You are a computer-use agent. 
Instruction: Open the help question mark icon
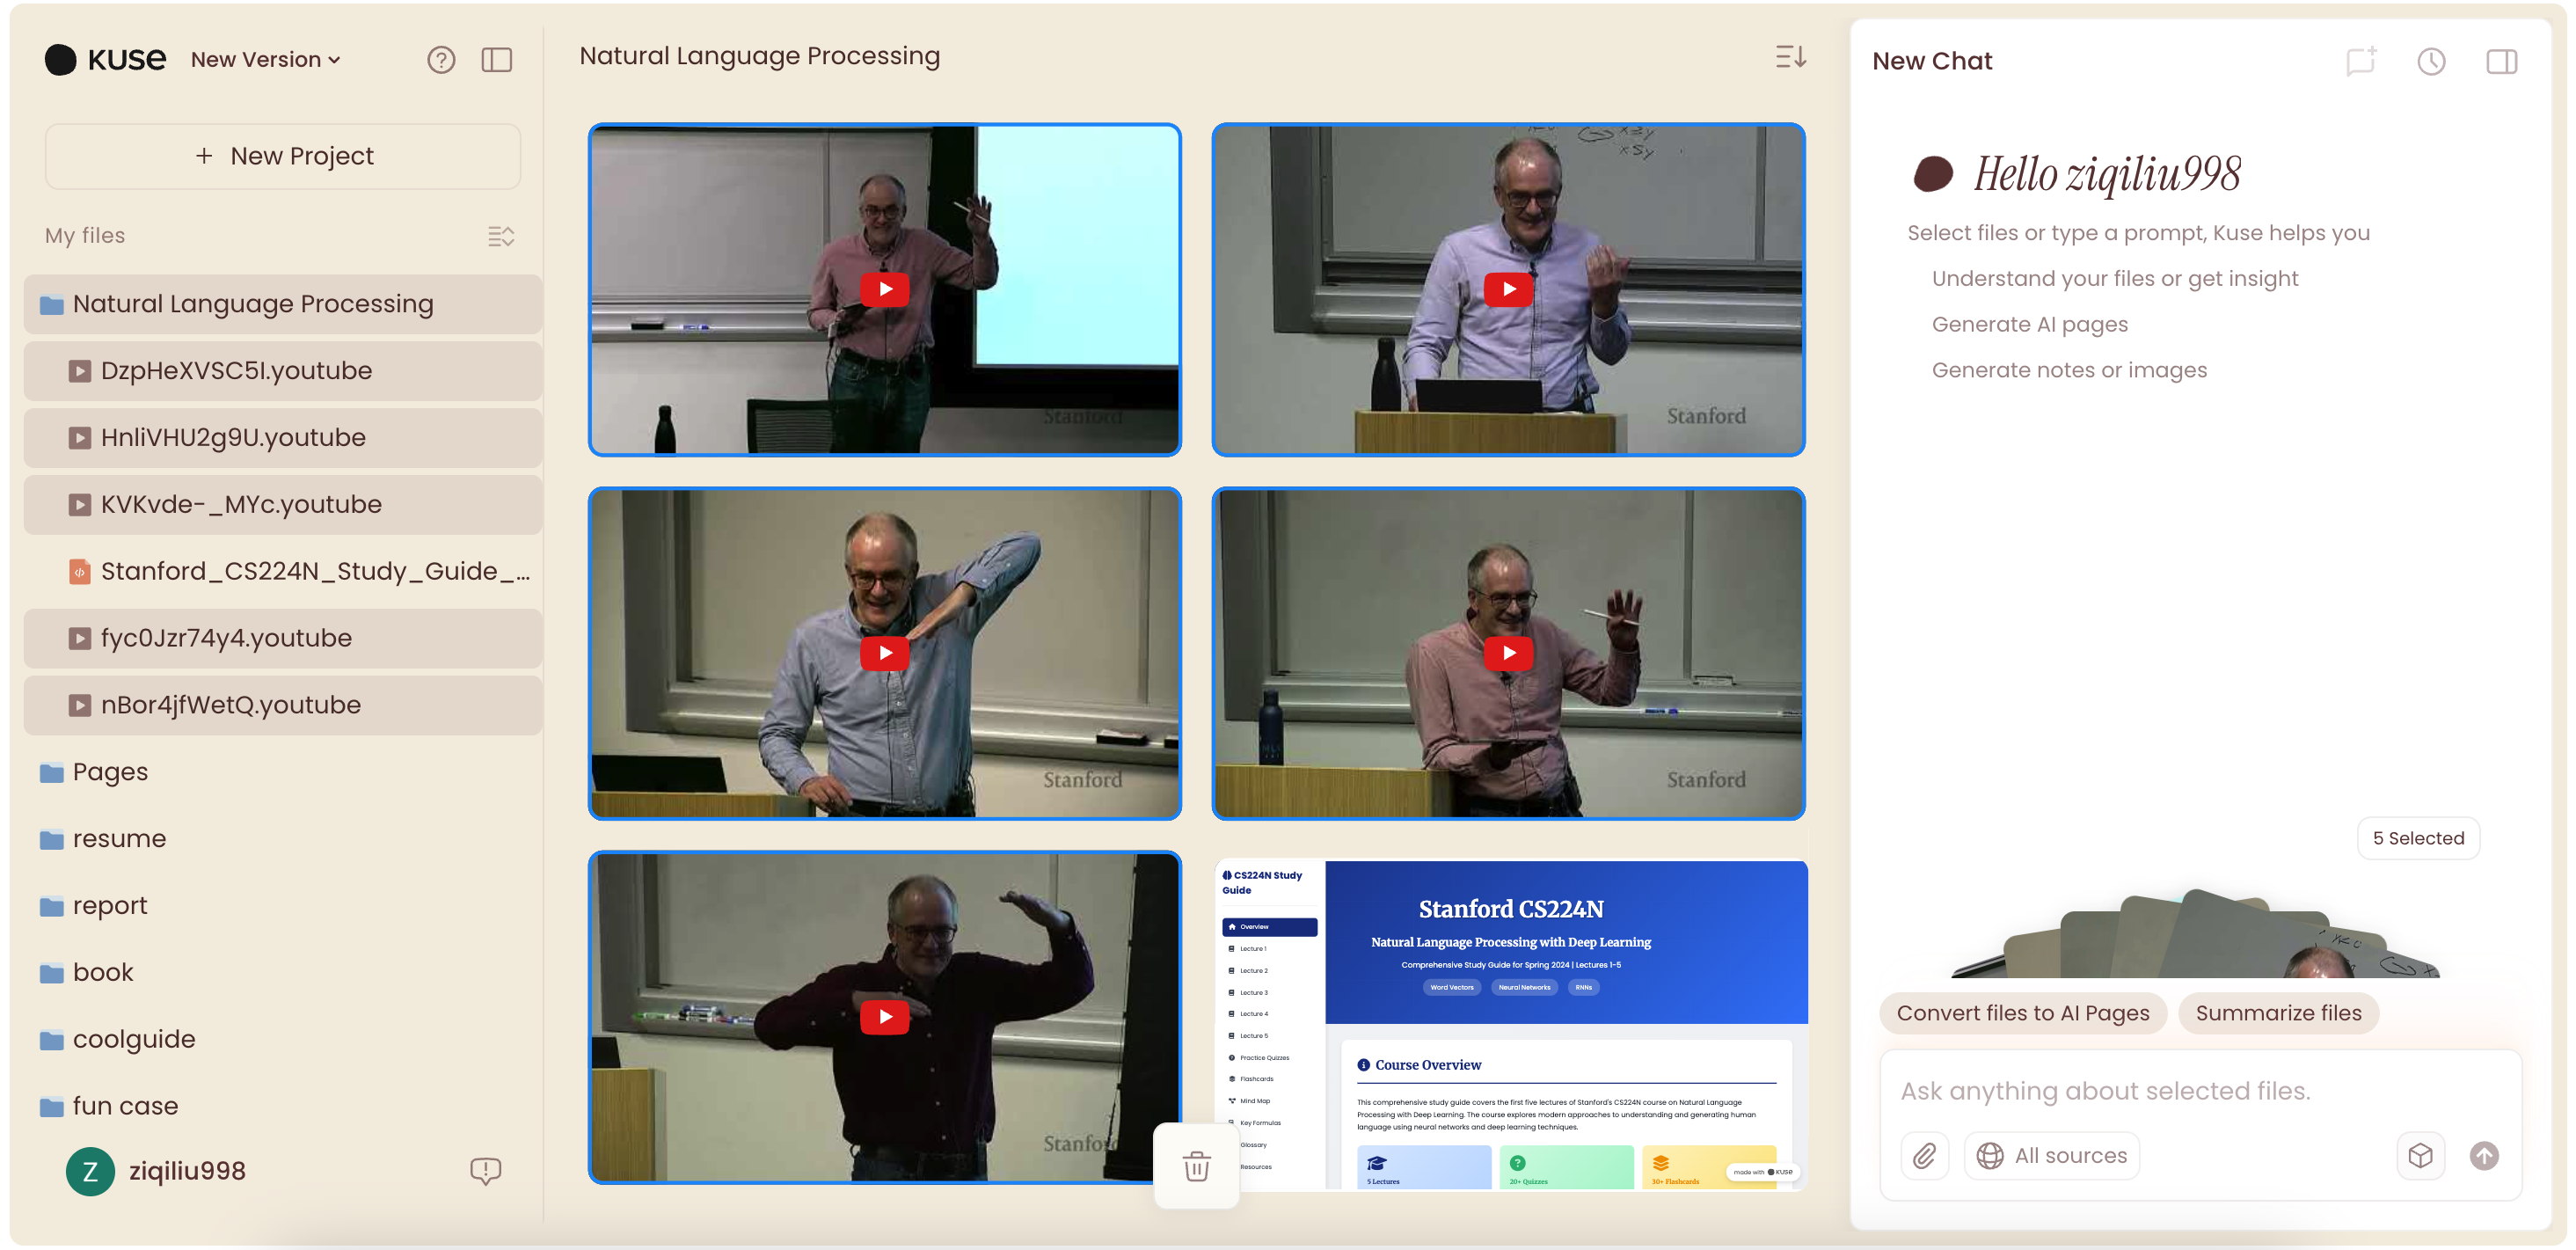click(441, 60)
